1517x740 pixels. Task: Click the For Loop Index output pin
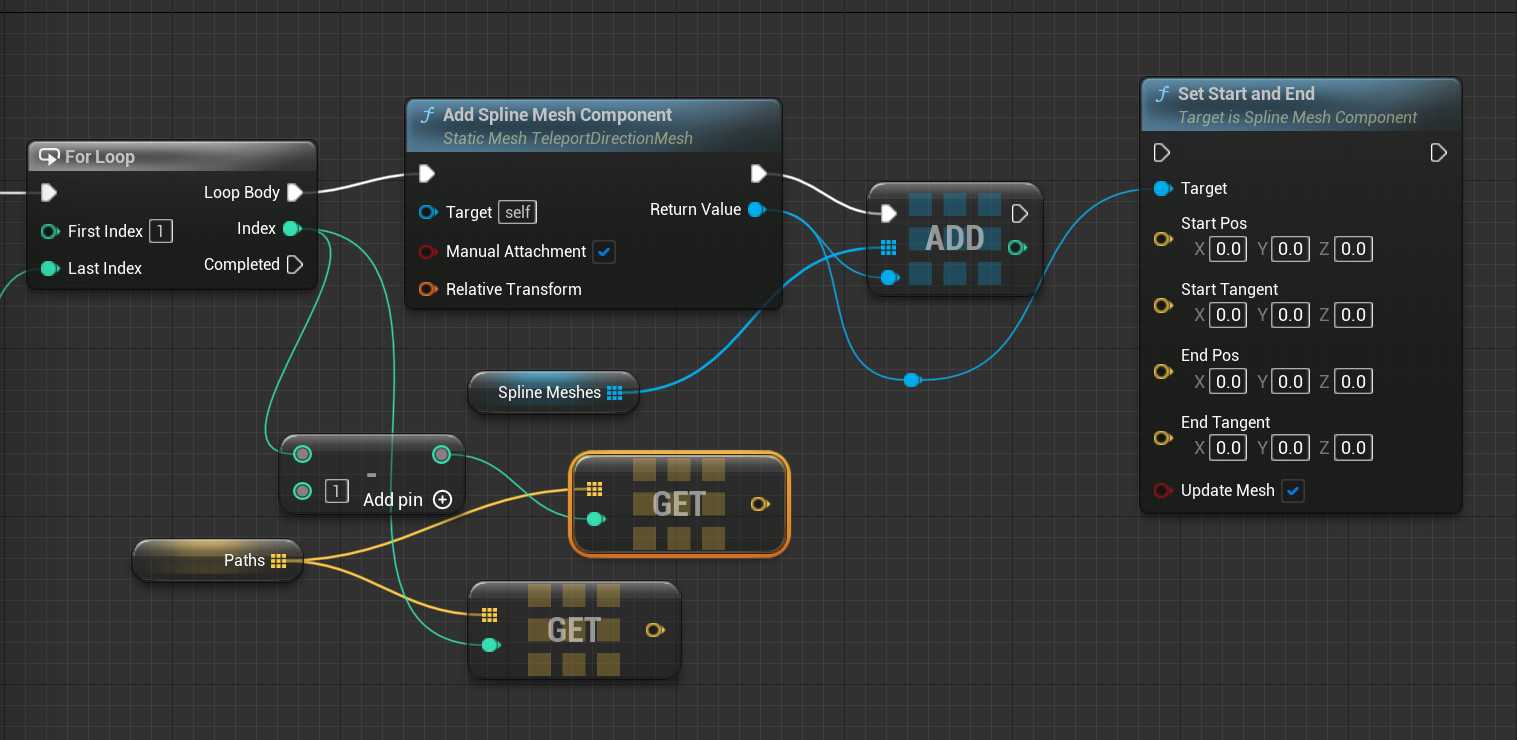click(x=291, y=229)
